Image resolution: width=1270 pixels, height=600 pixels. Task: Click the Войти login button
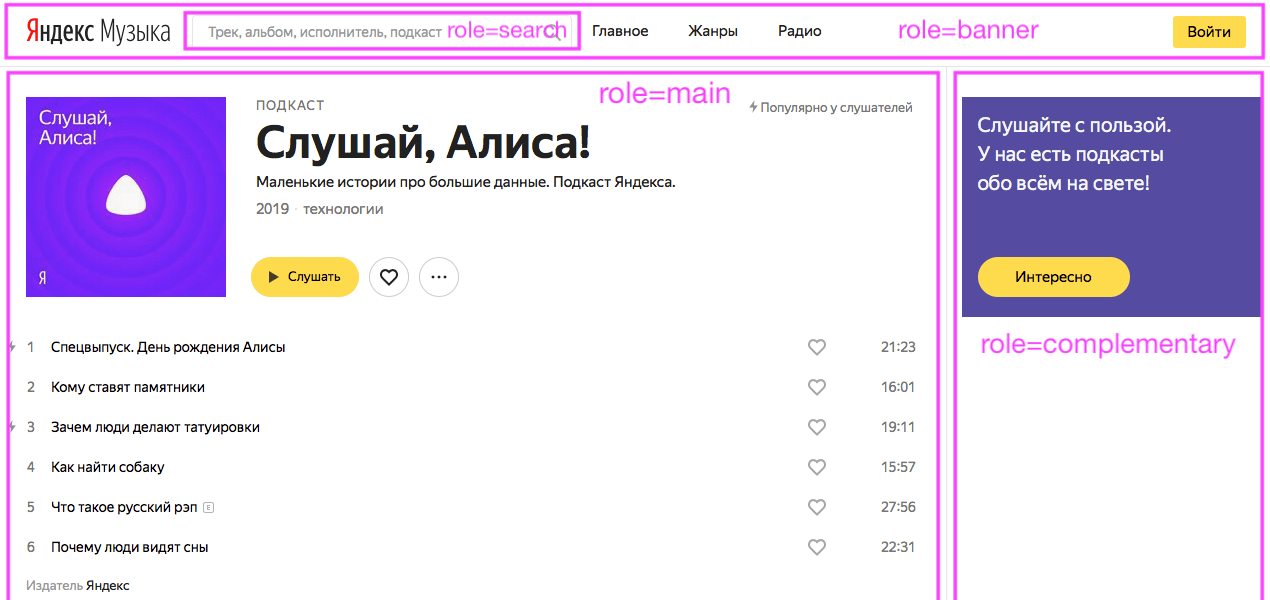pos(1208,32)
